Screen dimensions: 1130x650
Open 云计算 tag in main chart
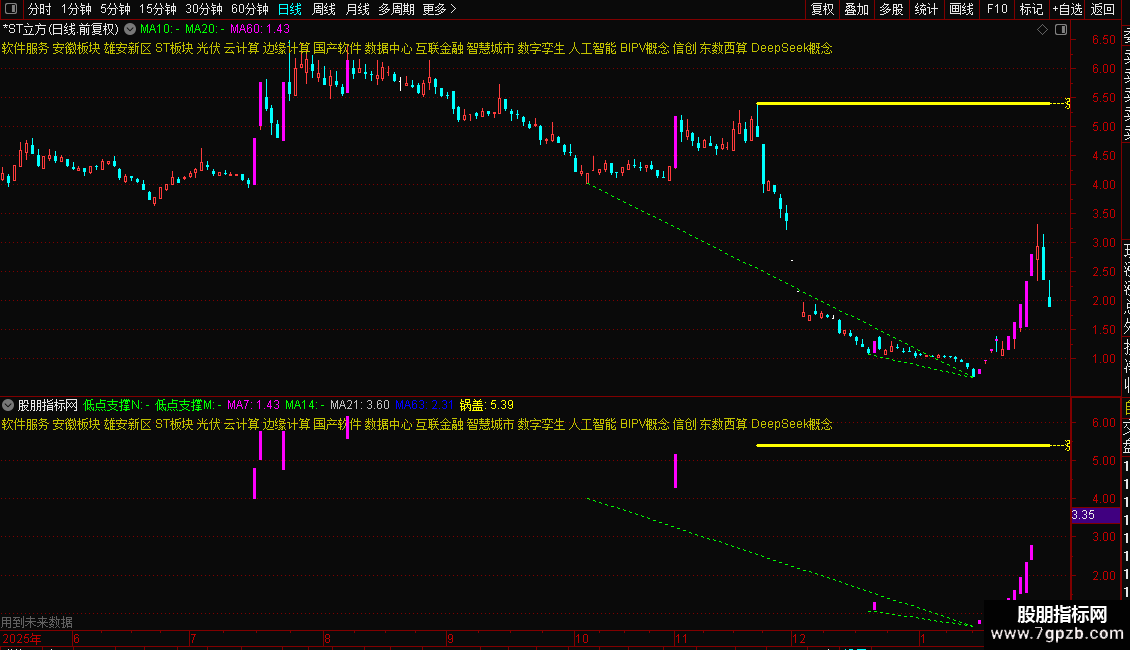pyautogui.click(x=241, y=48)
